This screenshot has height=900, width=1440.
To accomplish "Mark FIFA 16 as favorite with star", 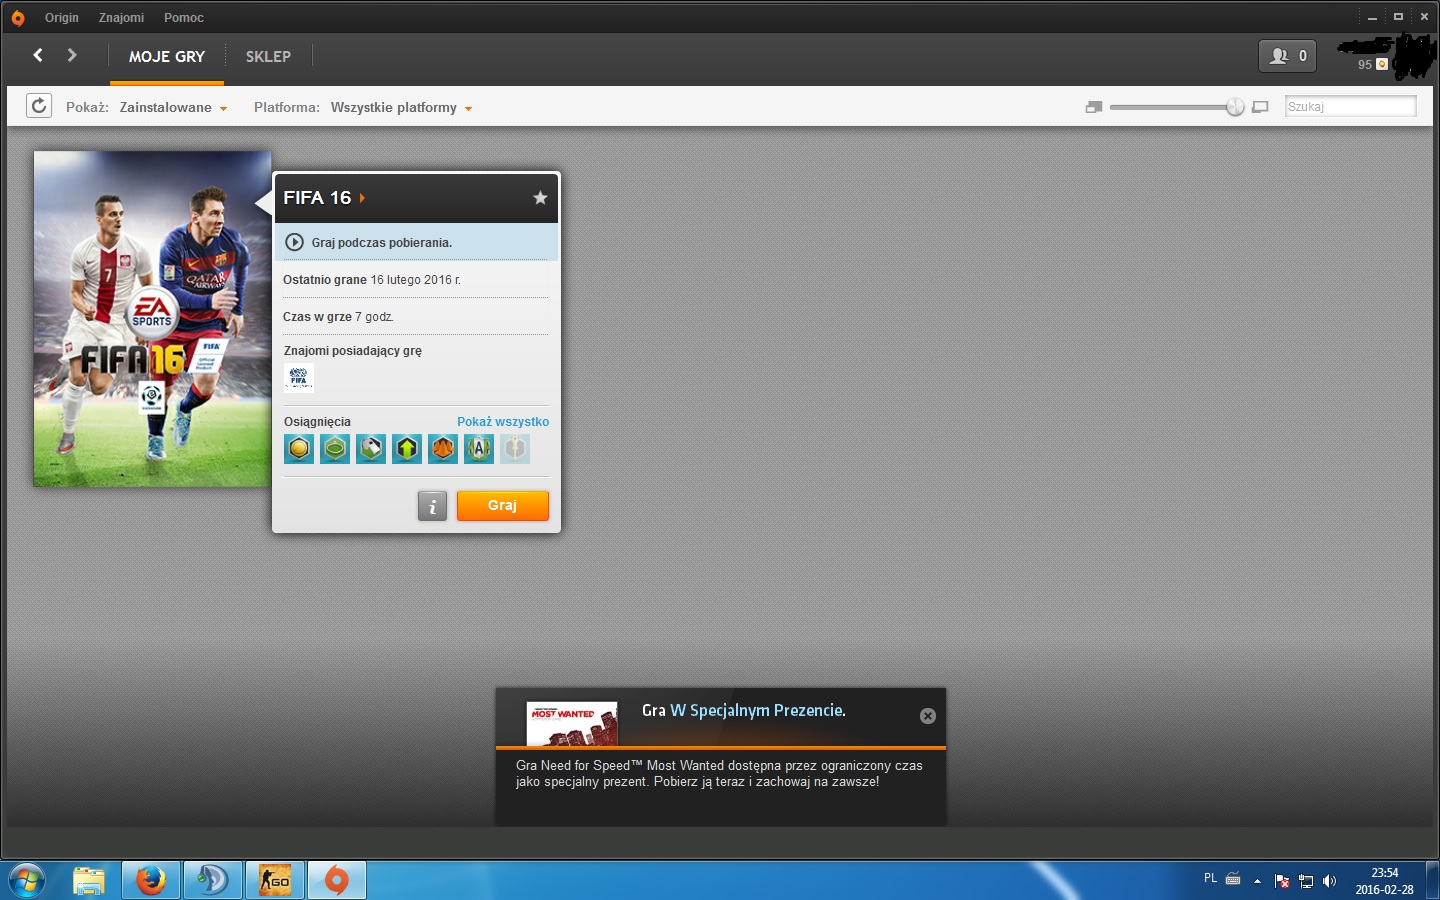I will [x=540, y=198].
